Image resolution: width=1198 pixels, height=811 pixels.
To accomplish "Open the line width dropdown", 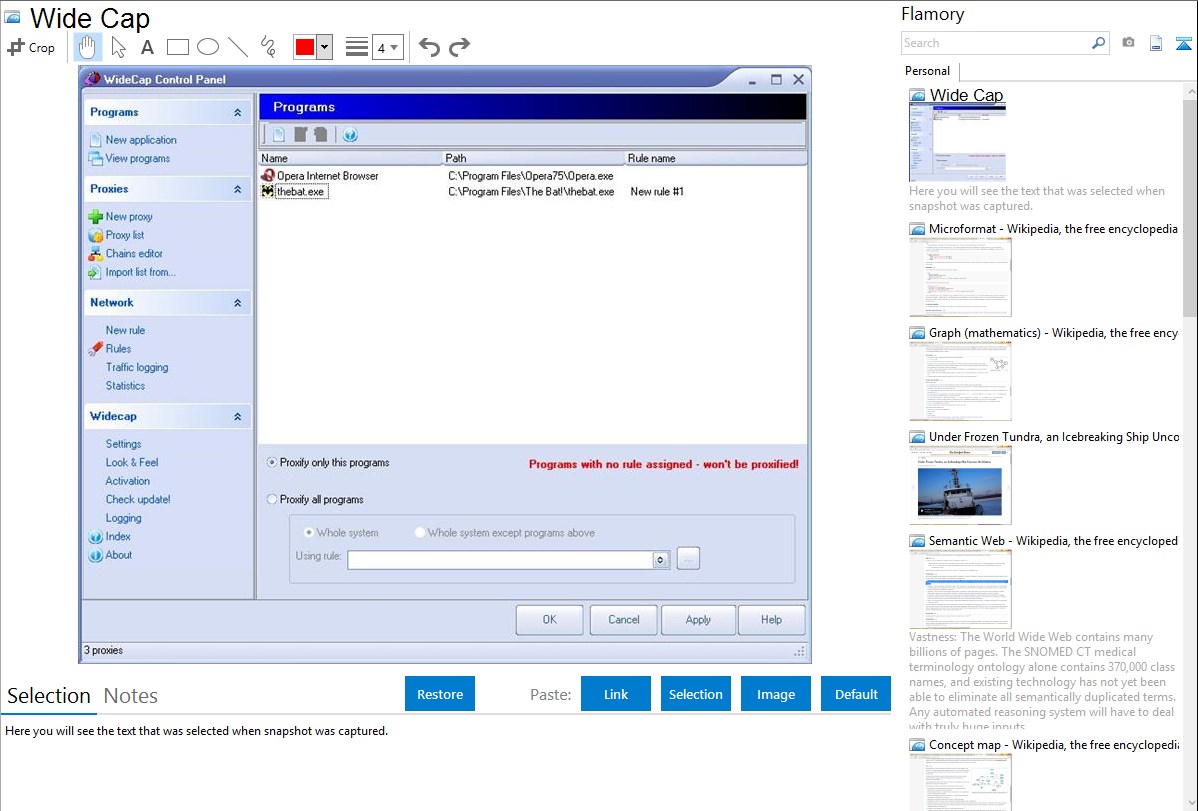I will [387, 47].
